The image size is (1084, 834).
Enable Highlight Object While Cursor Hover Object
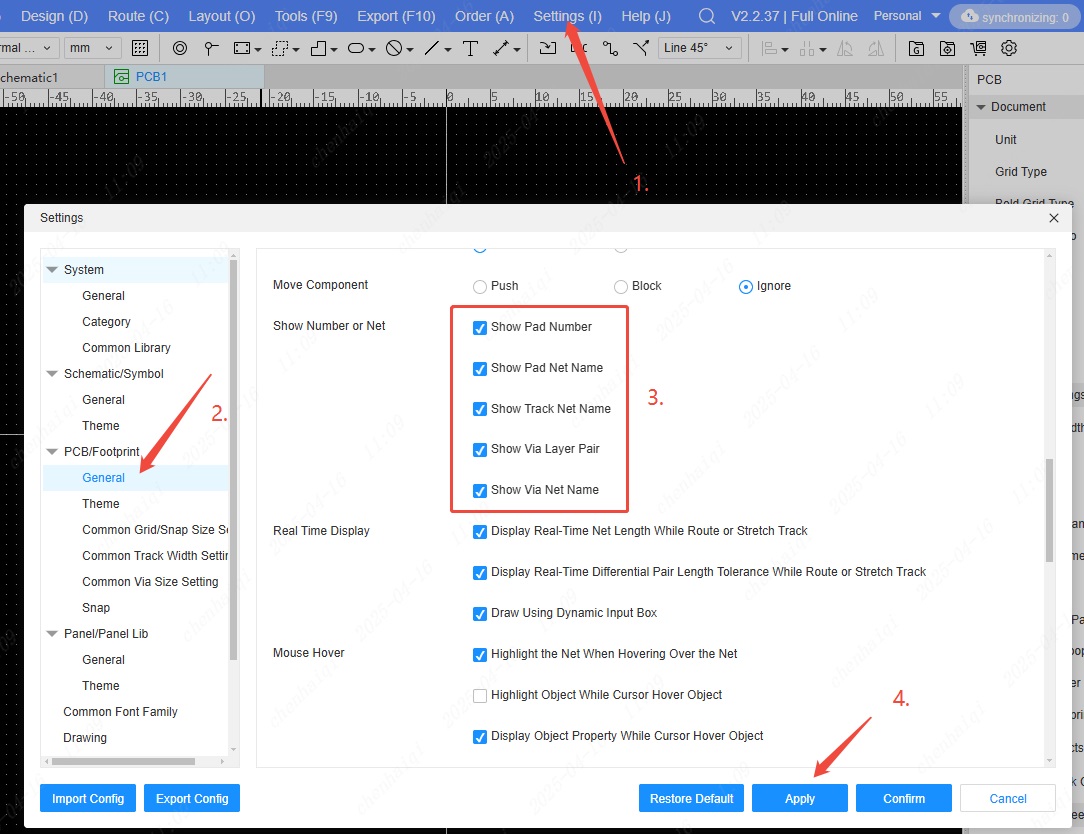480,695
